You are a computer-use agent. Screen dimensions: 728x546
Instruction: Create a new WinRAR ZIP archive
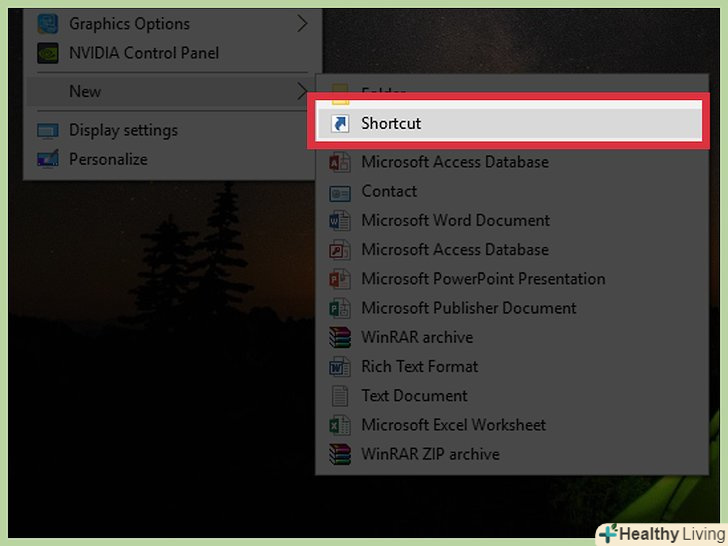[512, 455]
